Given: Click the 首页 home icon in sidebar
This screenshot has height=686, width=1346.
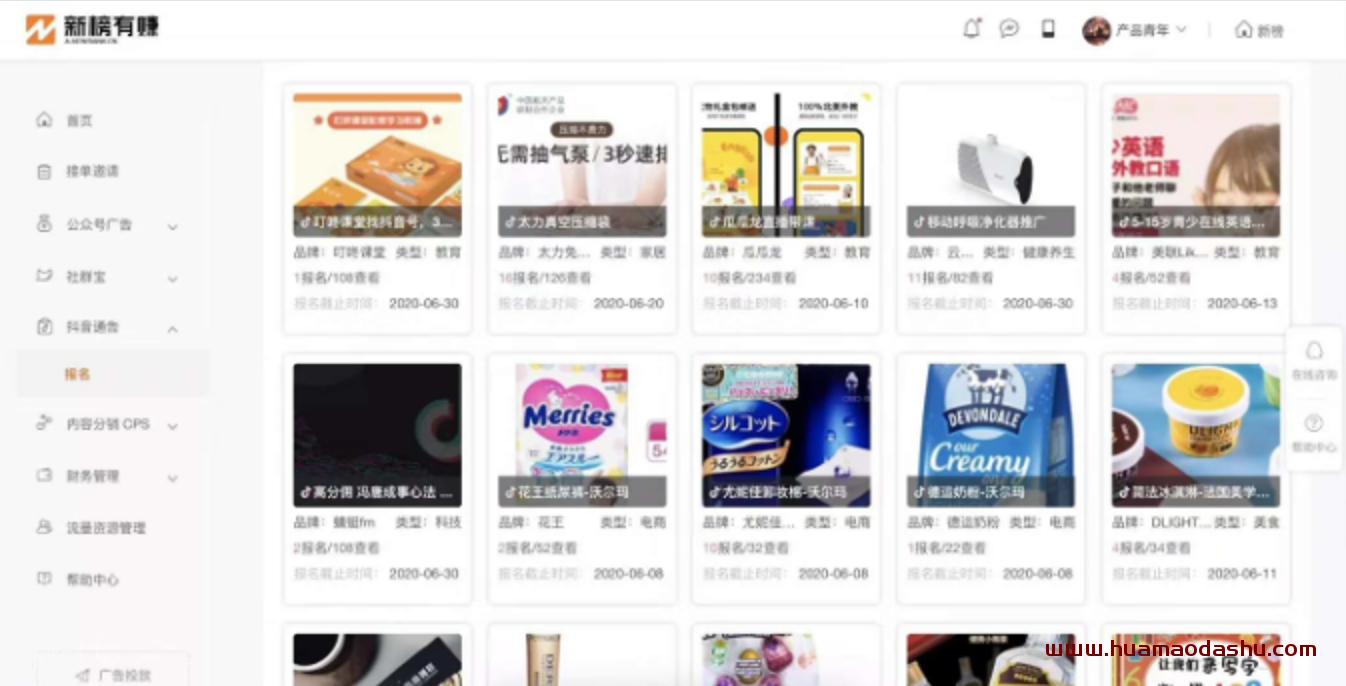Looking at the screenshot, I should pos(44,120).
